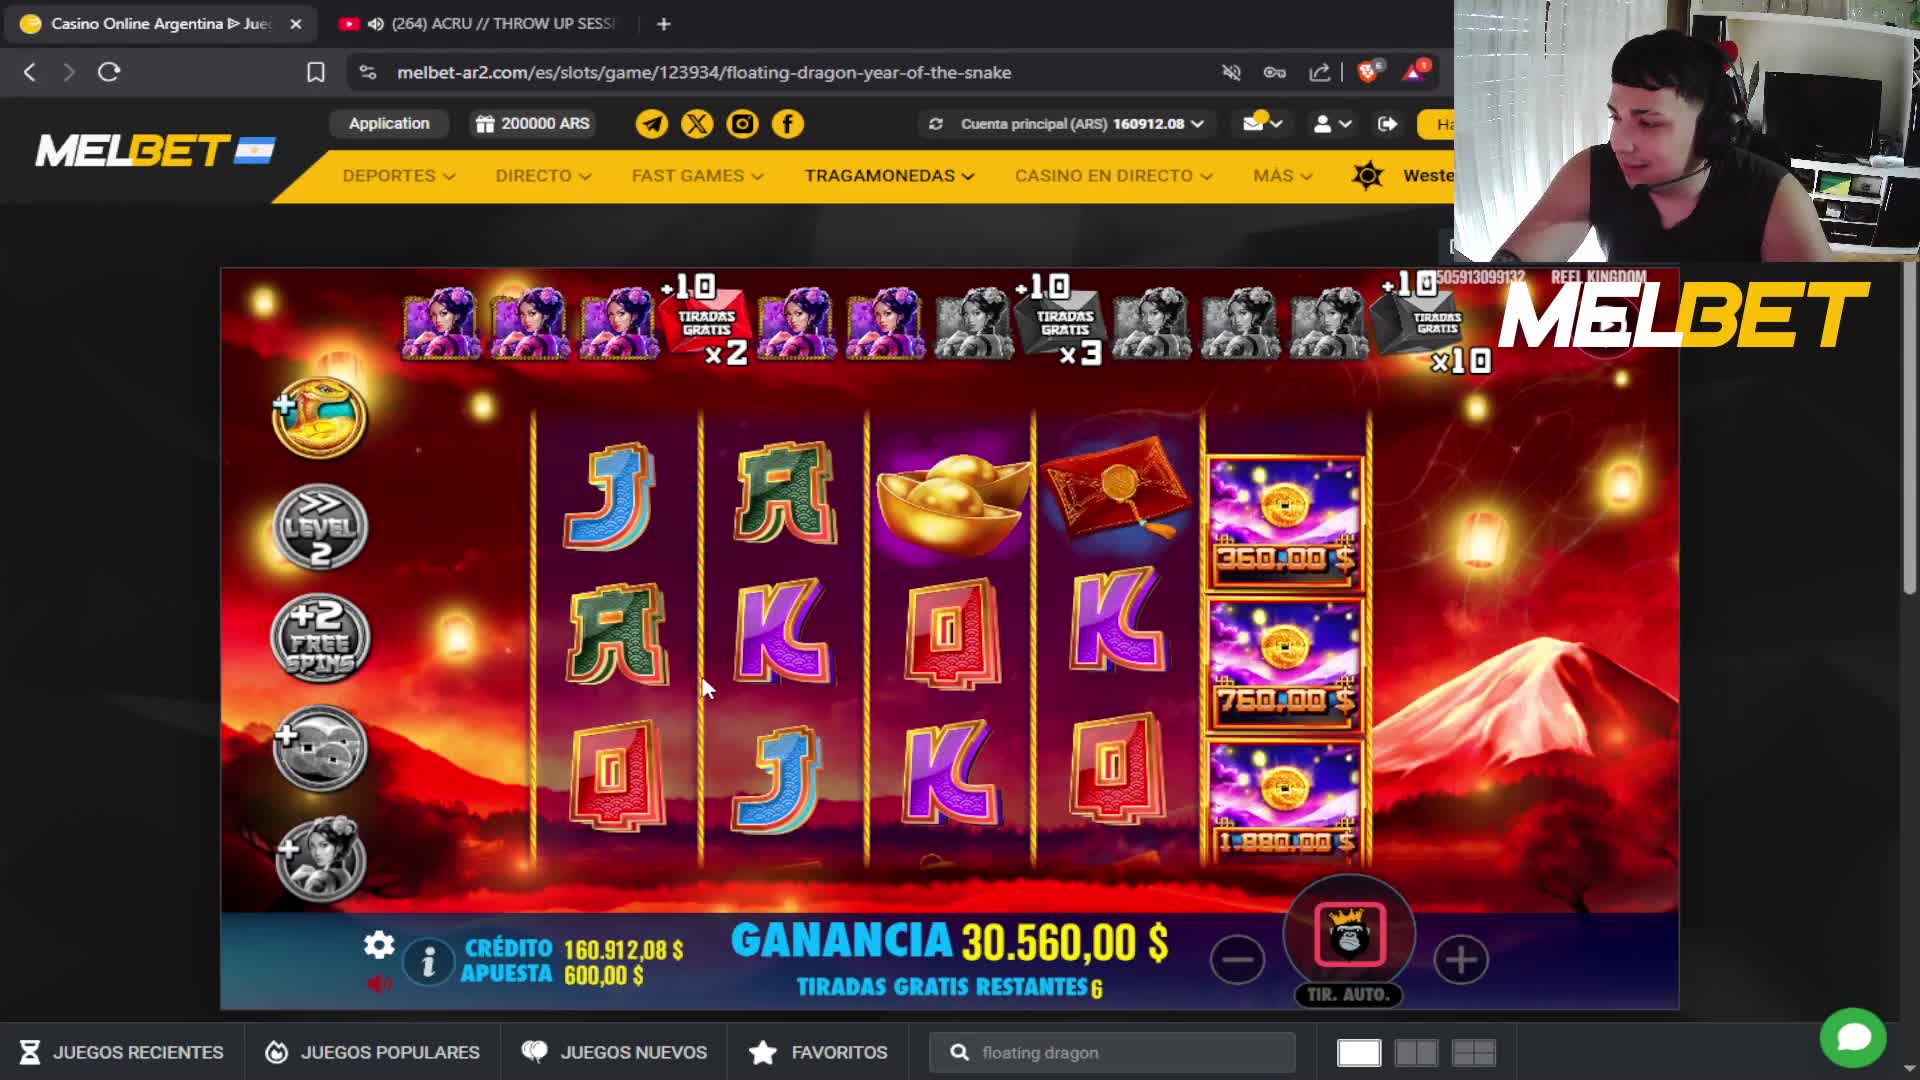The image size is (1920, 1080).
Task: Open Brave Shields lion icon
Action: 1369,71
